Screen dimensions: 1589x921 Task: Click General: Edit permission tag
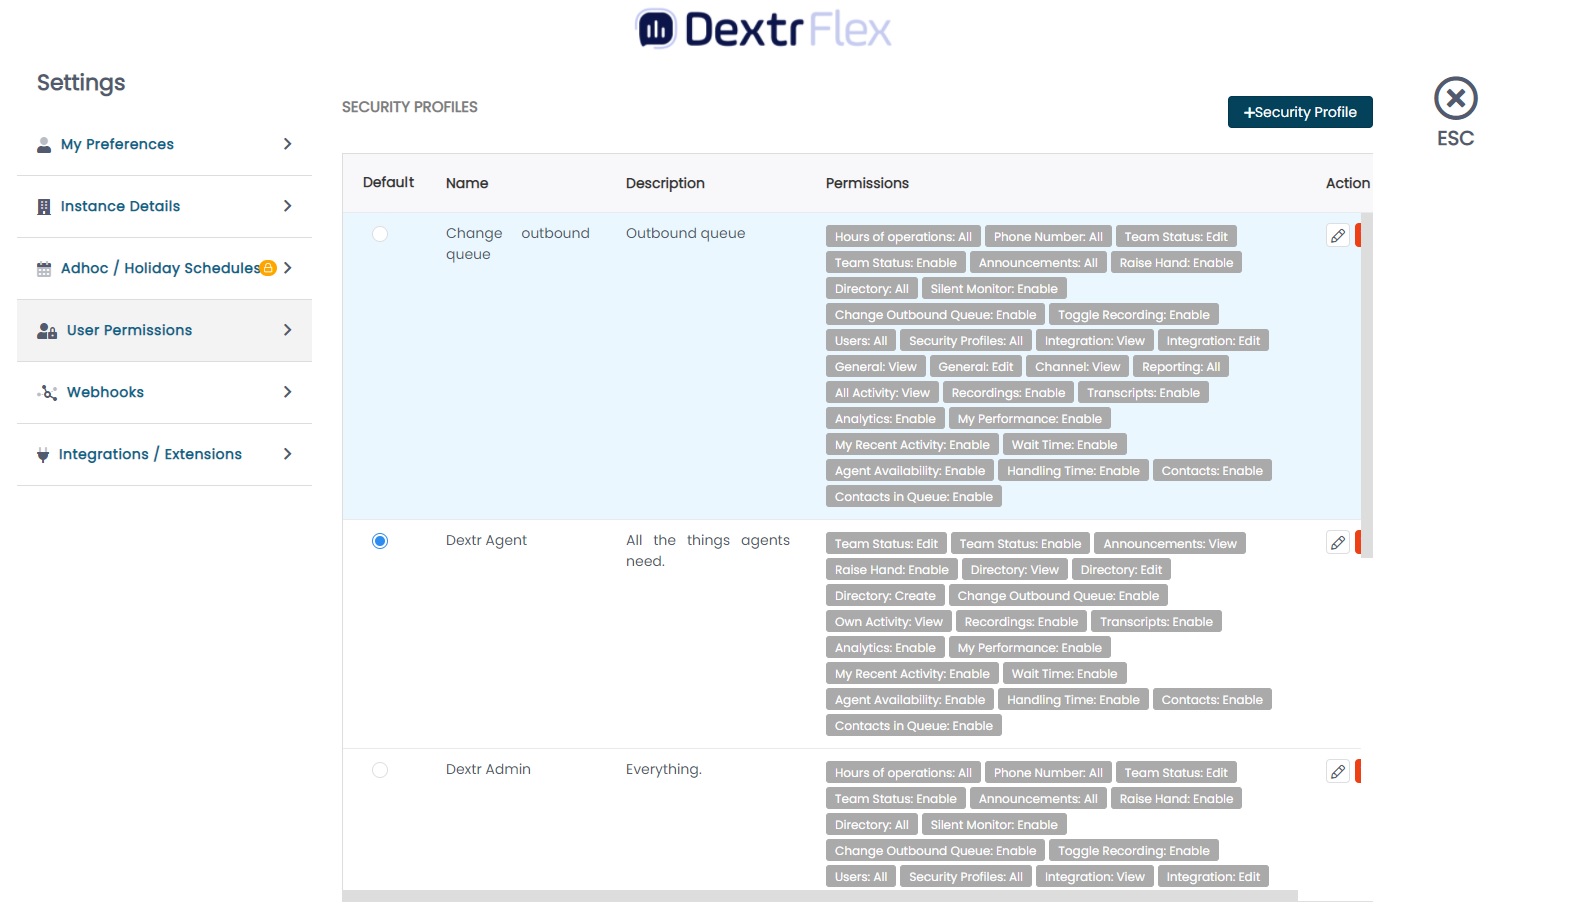[975, 367]
